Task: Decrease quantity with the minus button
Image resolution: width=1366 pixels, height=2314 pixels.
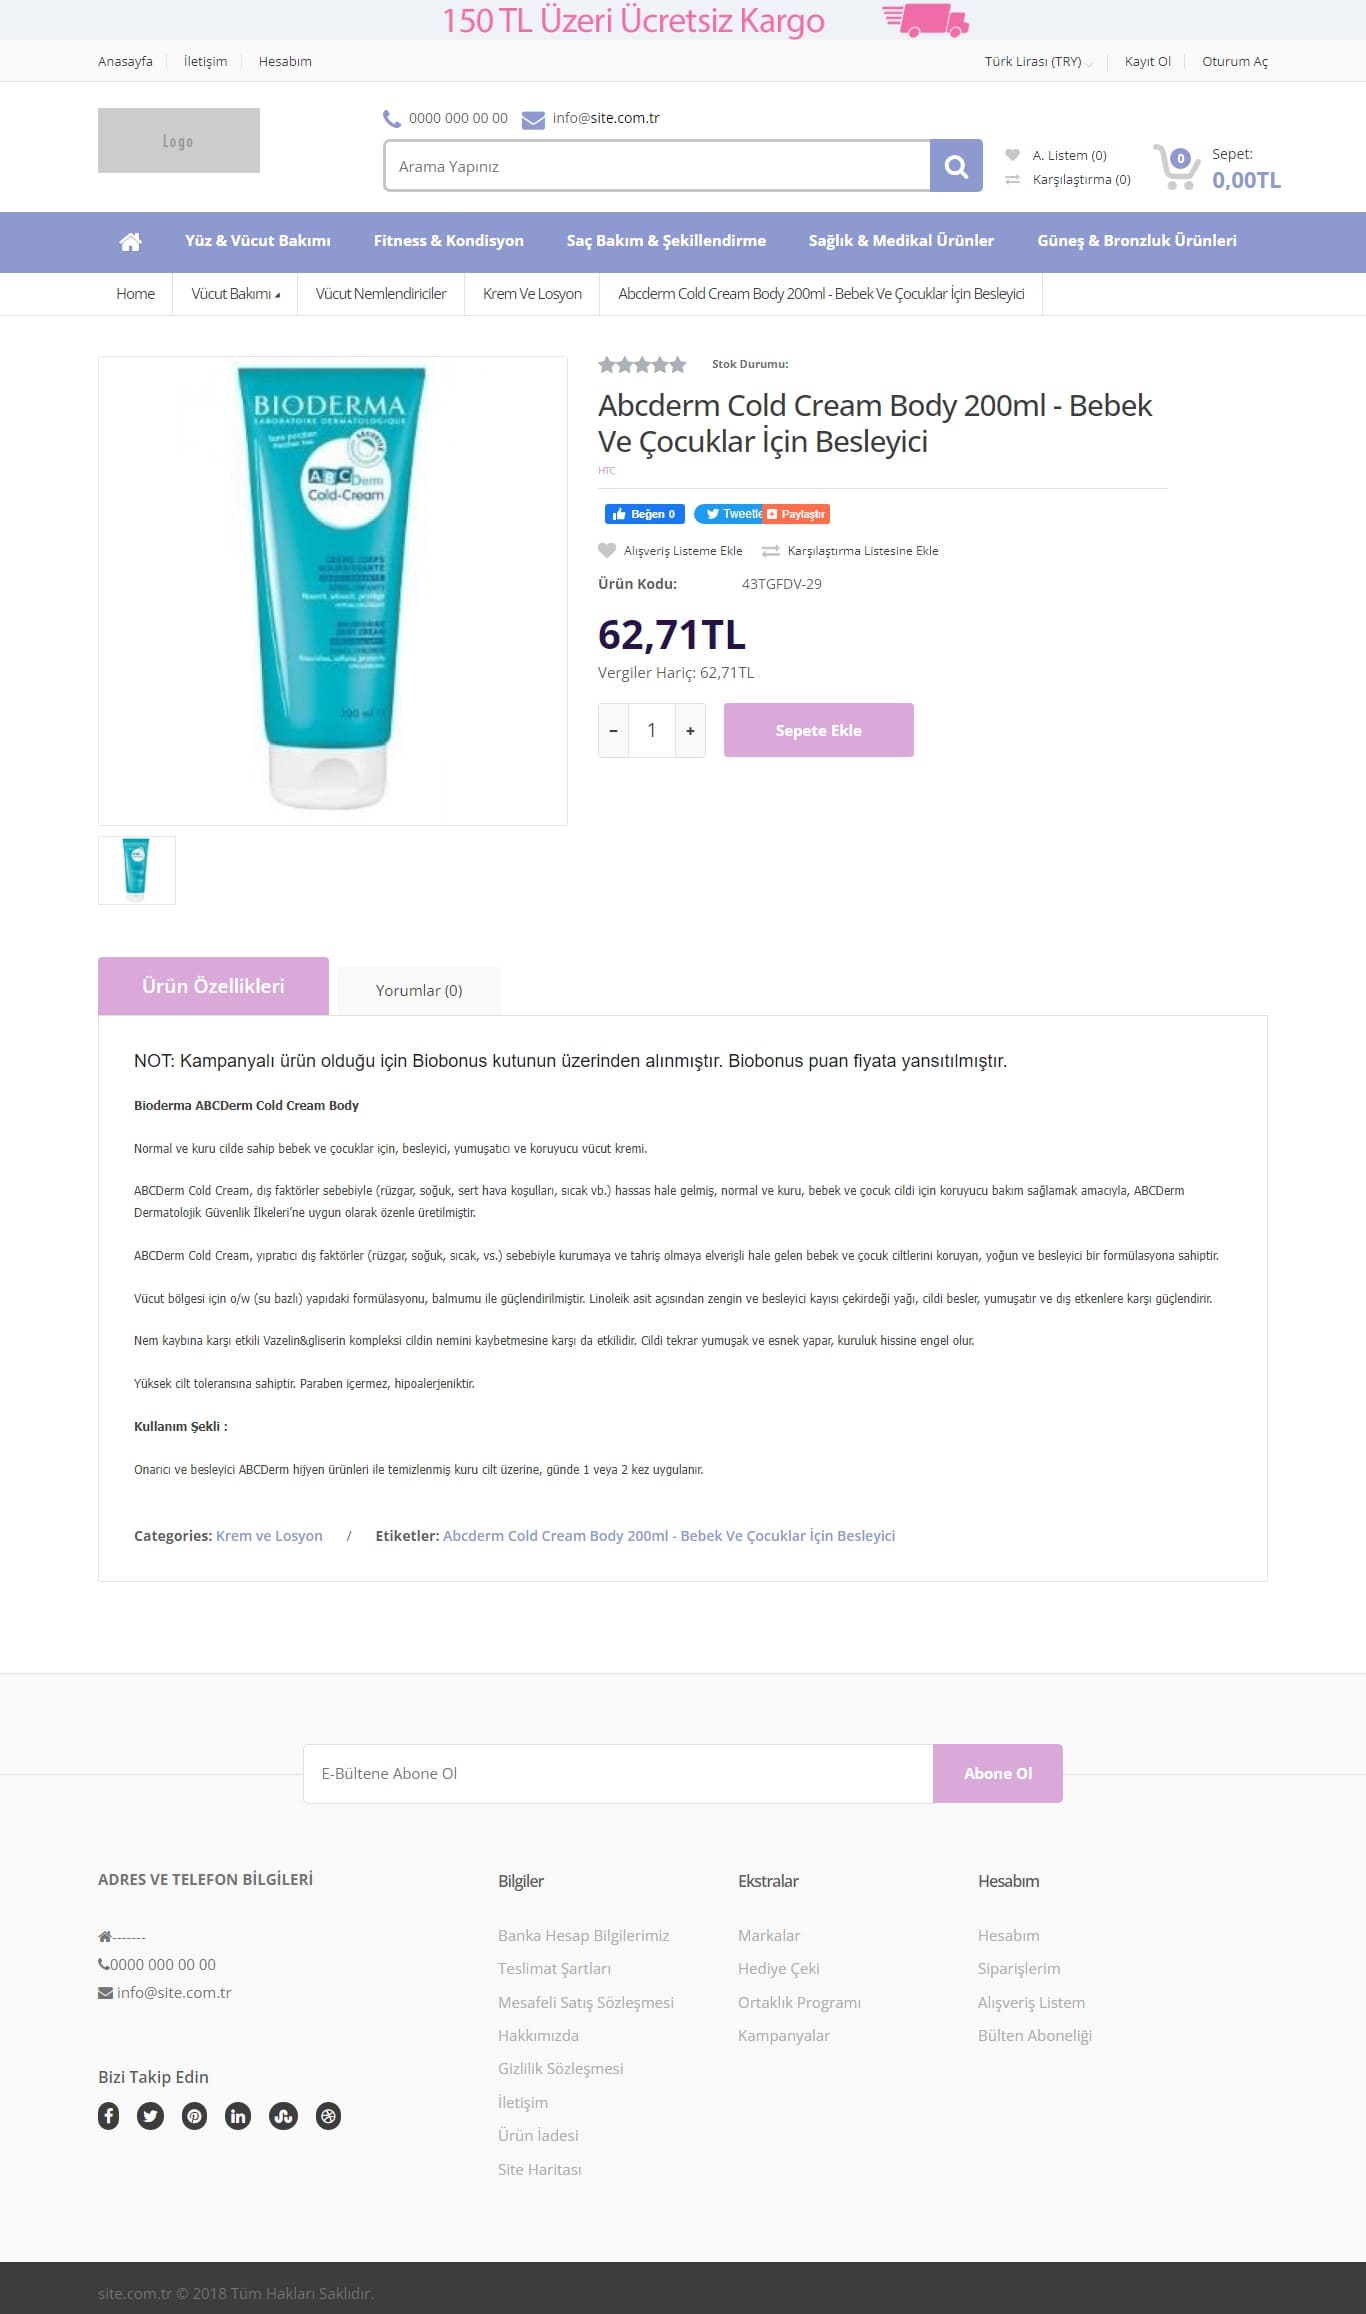Action: (613, 730)
